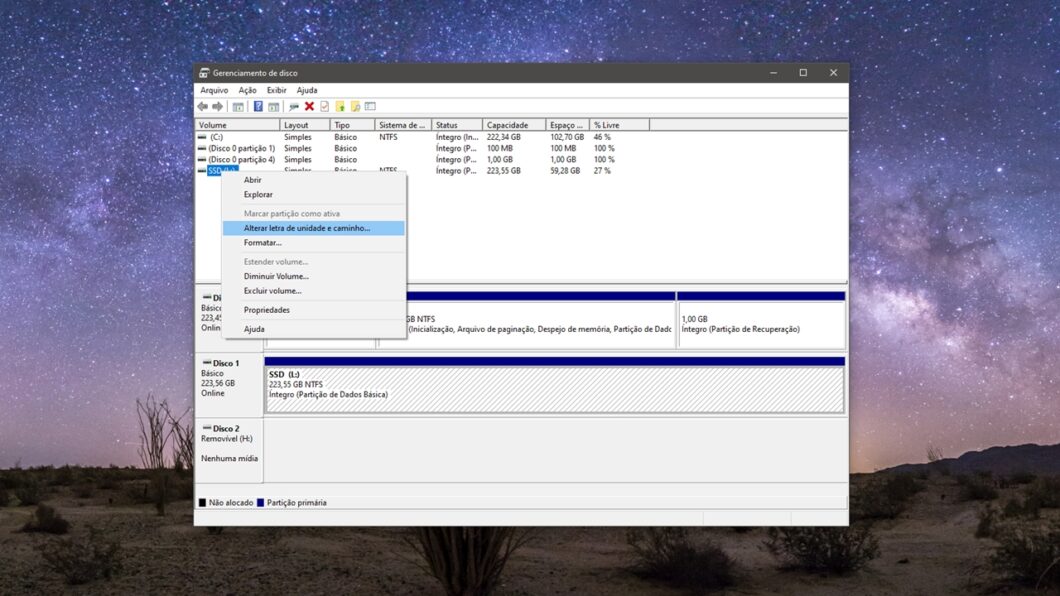
Task: Click 'Propriedades' in the context menu
Action: tap(266, 310)
